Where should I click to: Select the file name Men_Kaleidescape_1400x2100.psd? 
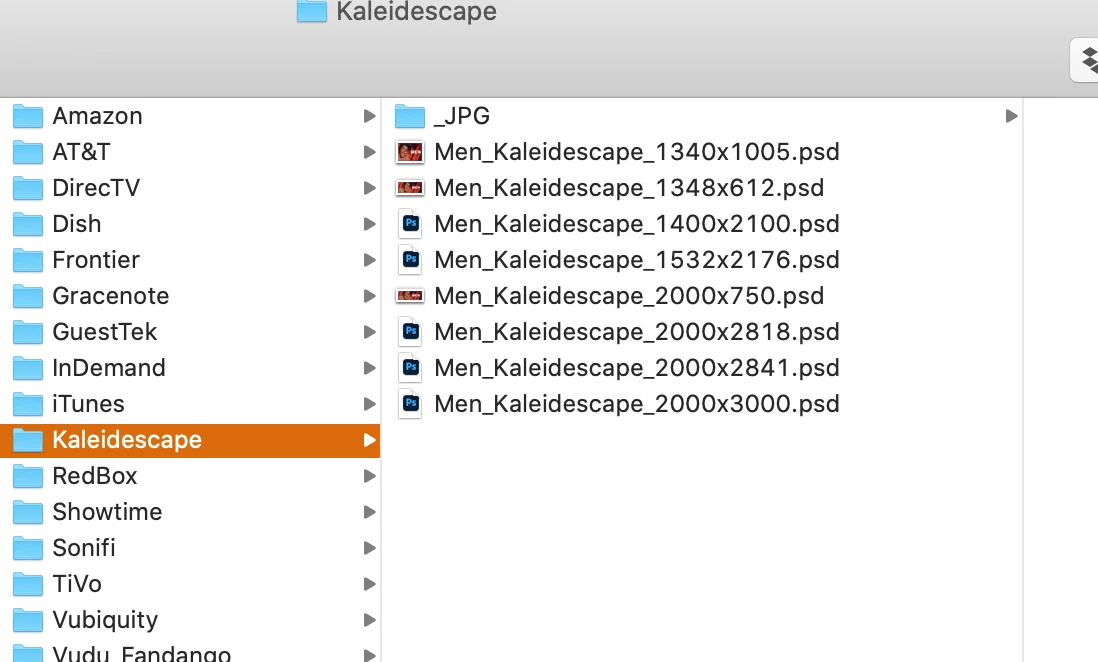click(x=637, y=224)
